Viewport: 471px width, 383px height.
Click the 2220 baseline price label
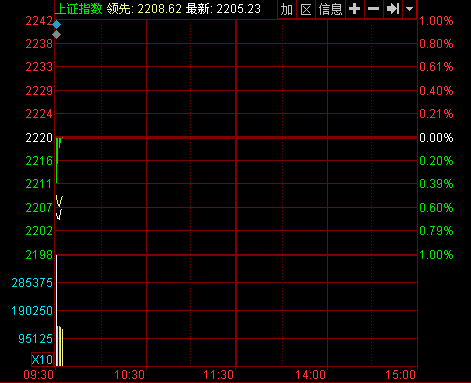[39, 138]
